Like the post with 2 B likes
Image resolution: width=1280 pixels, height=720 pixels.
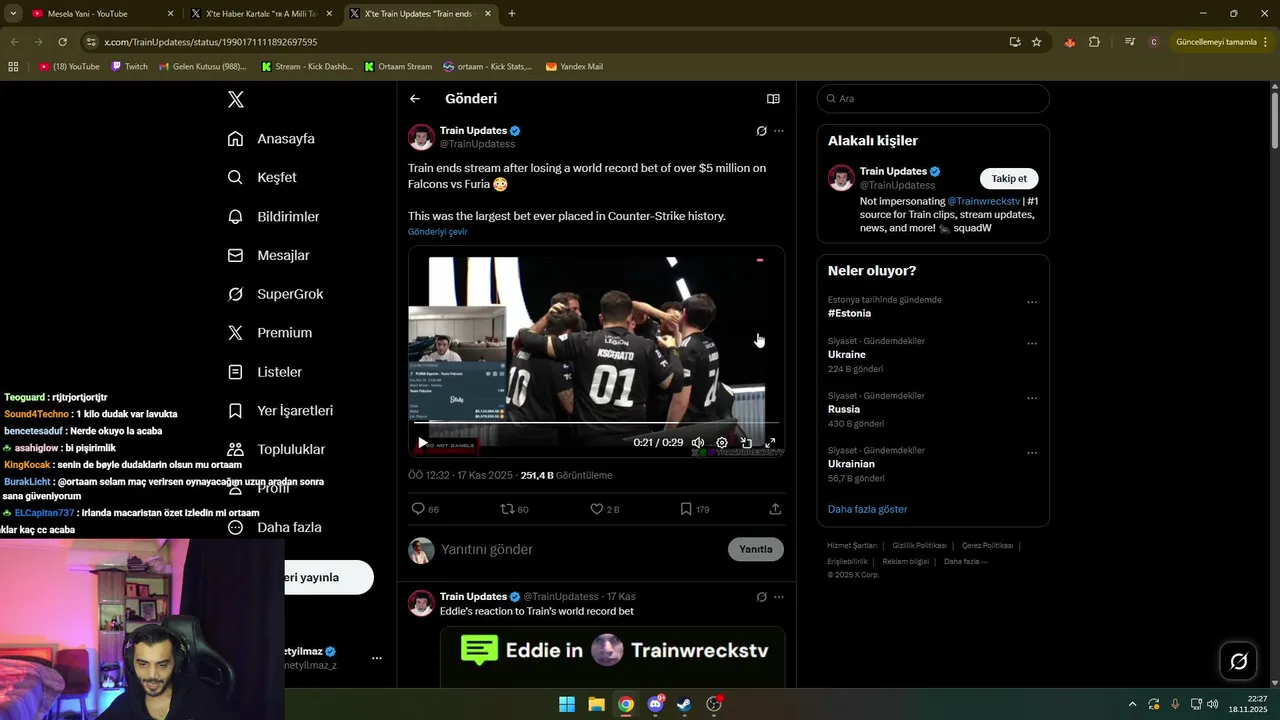tap(605, 509)
